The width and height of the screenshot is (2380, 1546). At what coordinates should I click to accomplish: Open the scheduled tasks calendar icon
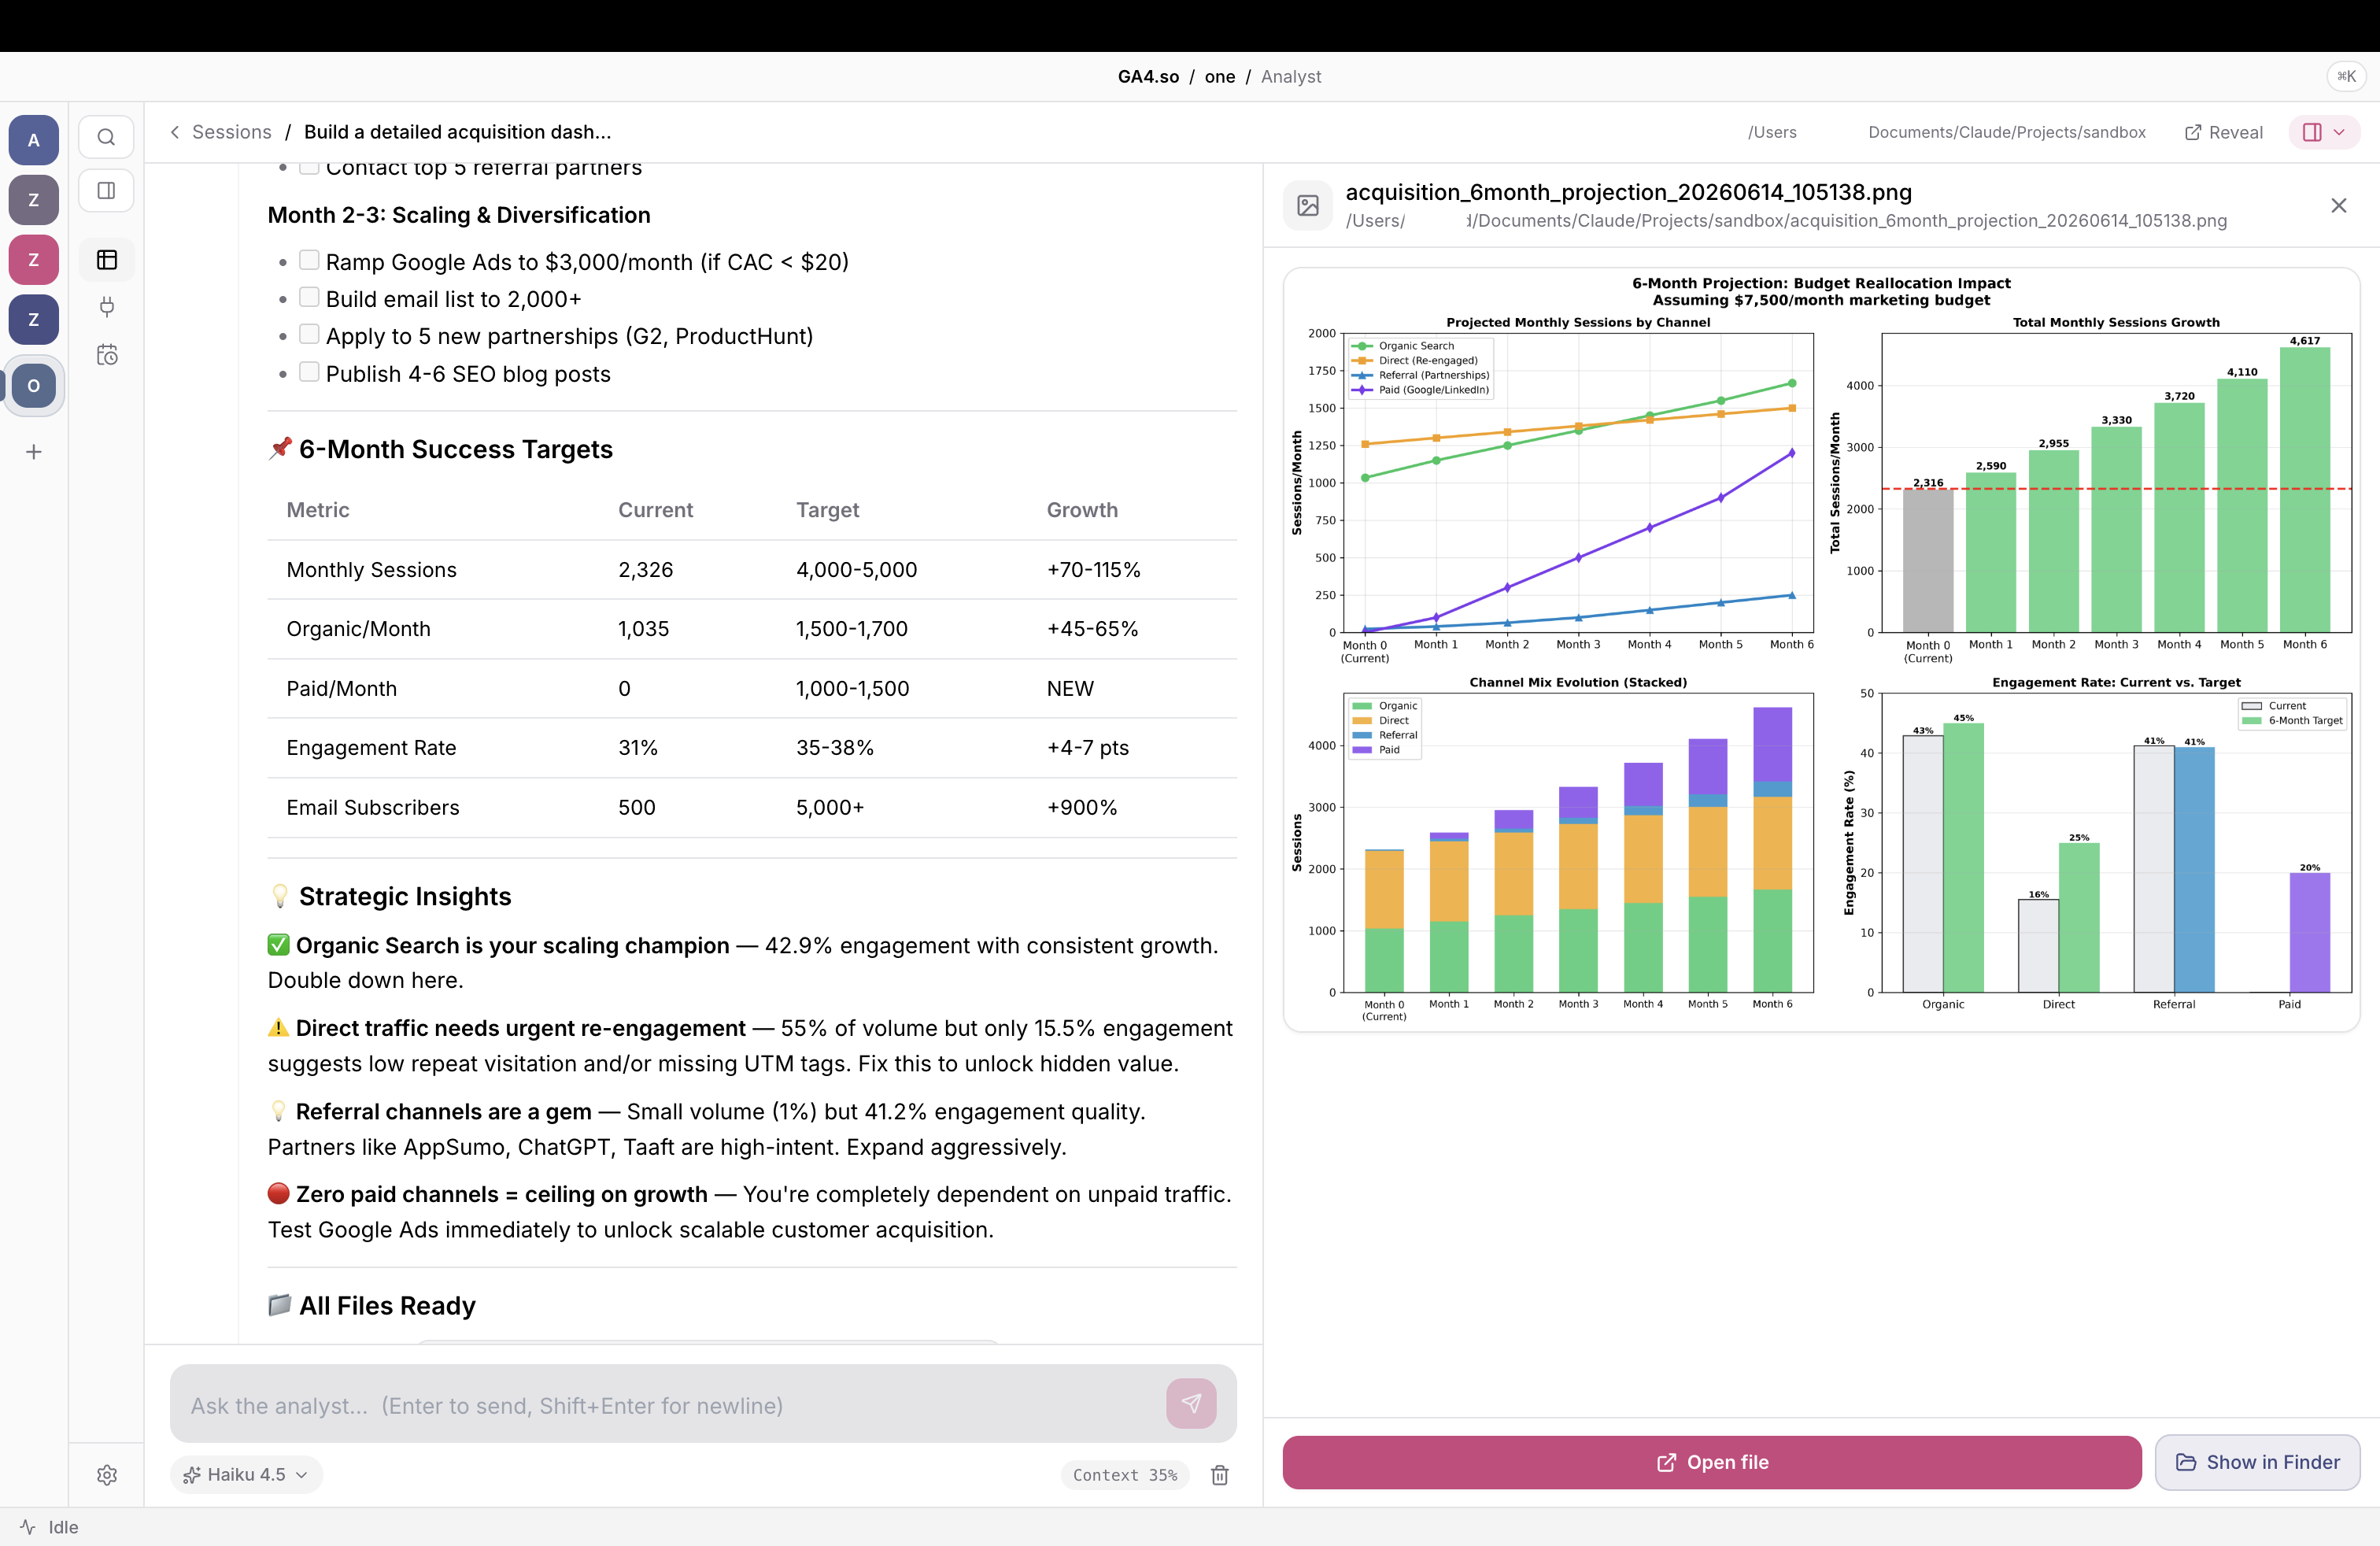pos(107,355)
